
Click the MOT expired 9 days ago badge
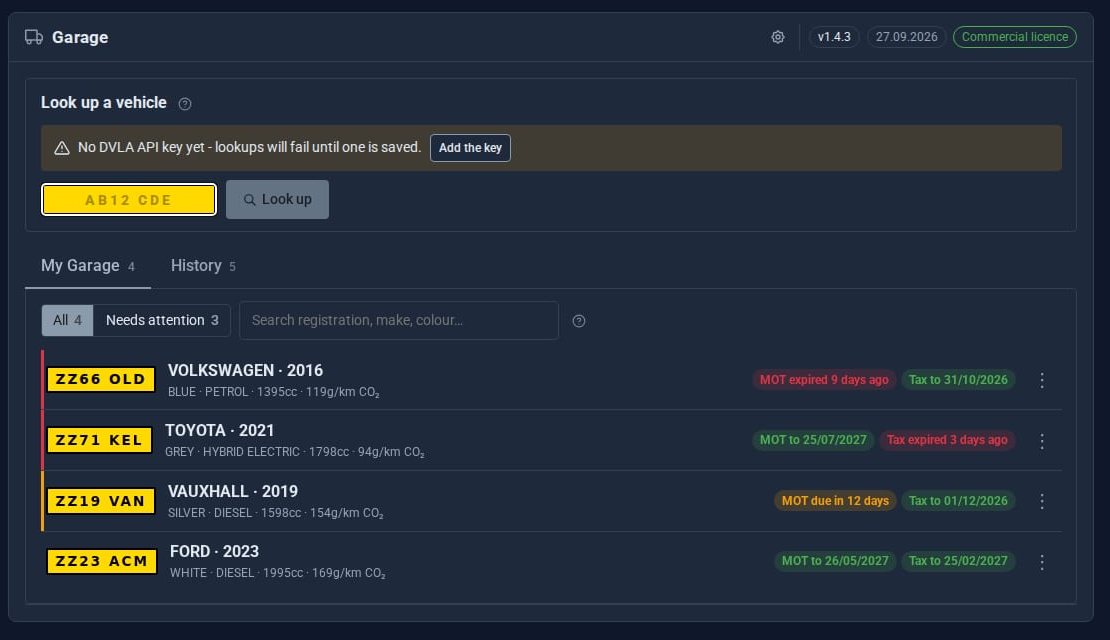(824, 380)
